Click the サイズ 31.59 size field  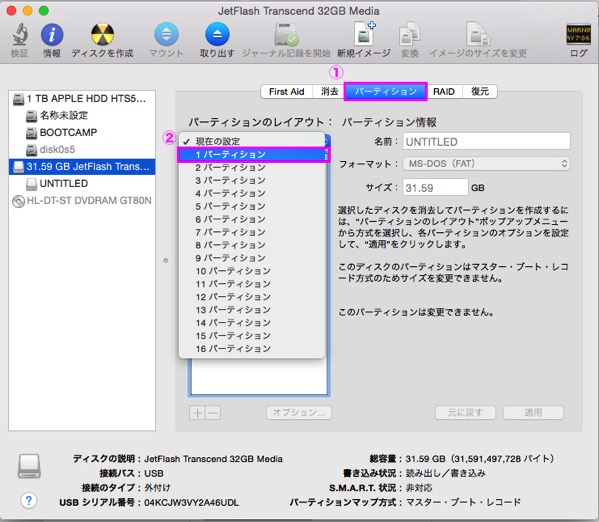pos(435,188)
